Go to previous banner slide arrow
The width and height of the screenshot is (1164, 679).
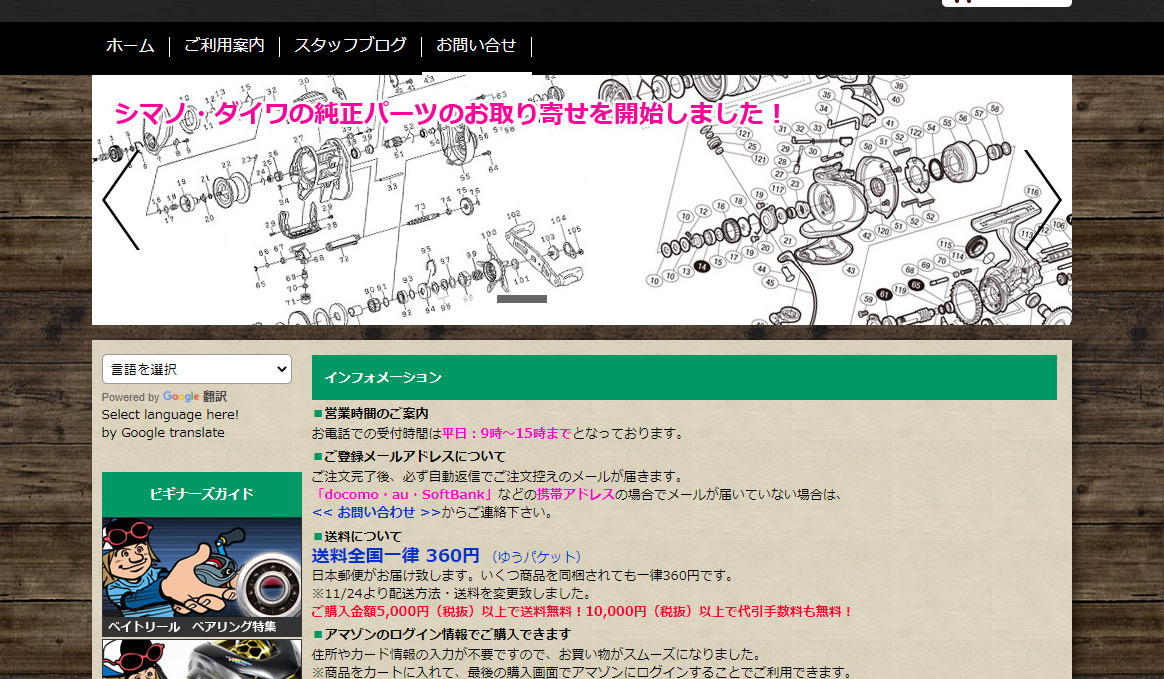121,200
